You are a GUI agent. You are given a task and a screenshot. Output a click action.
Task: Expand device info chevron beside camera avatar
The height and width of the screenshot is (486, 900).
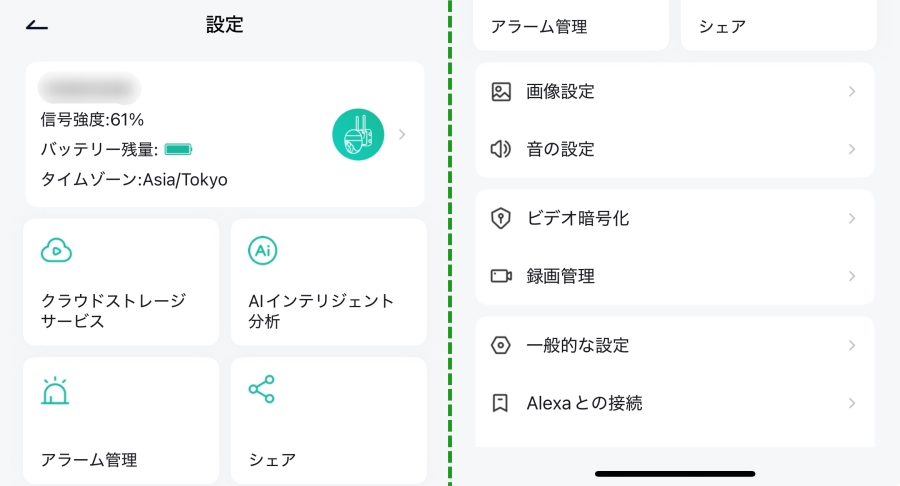click(402, 134)
